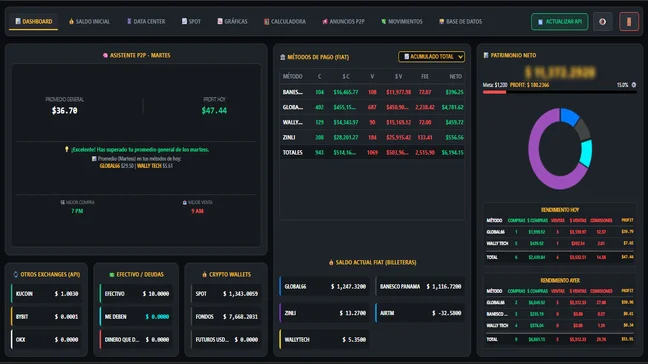Select the AIRTM wallet card
This screenshot has width=648, height=364.
coord(420,313)
